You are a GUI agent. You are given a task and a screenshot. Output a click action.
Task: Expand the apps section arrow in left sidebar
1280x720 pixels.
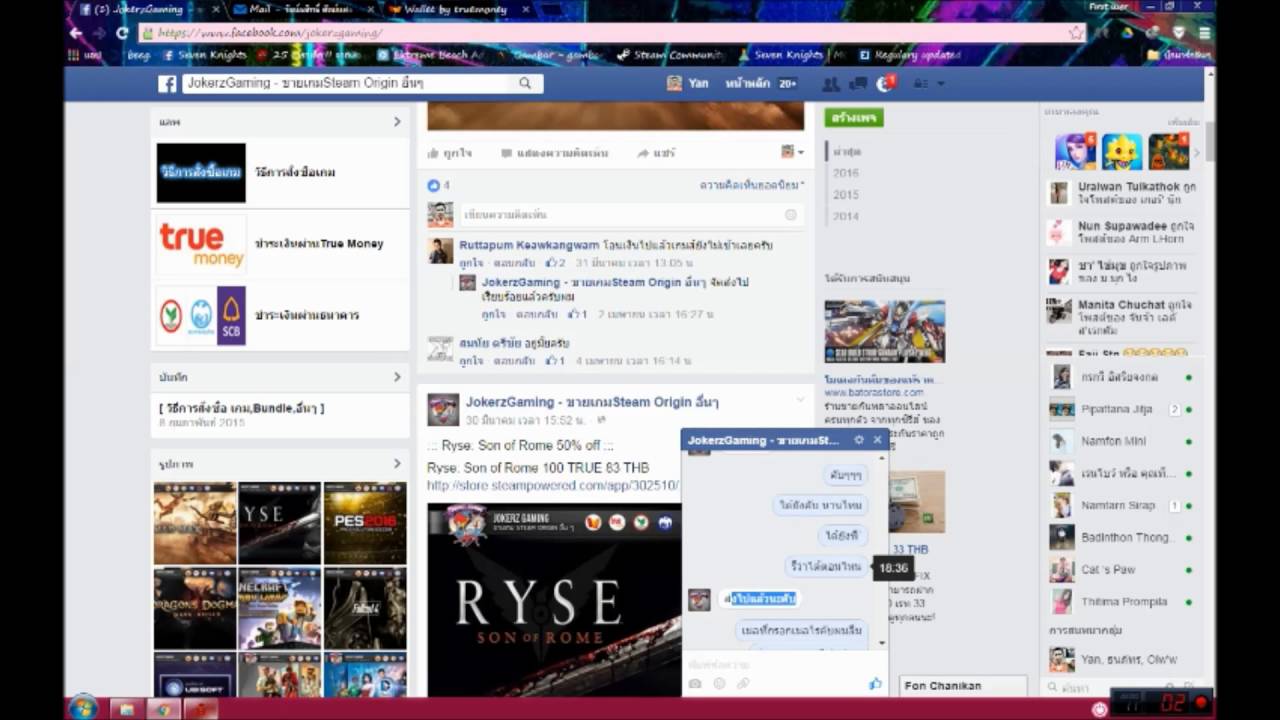(x=397, y=121)
